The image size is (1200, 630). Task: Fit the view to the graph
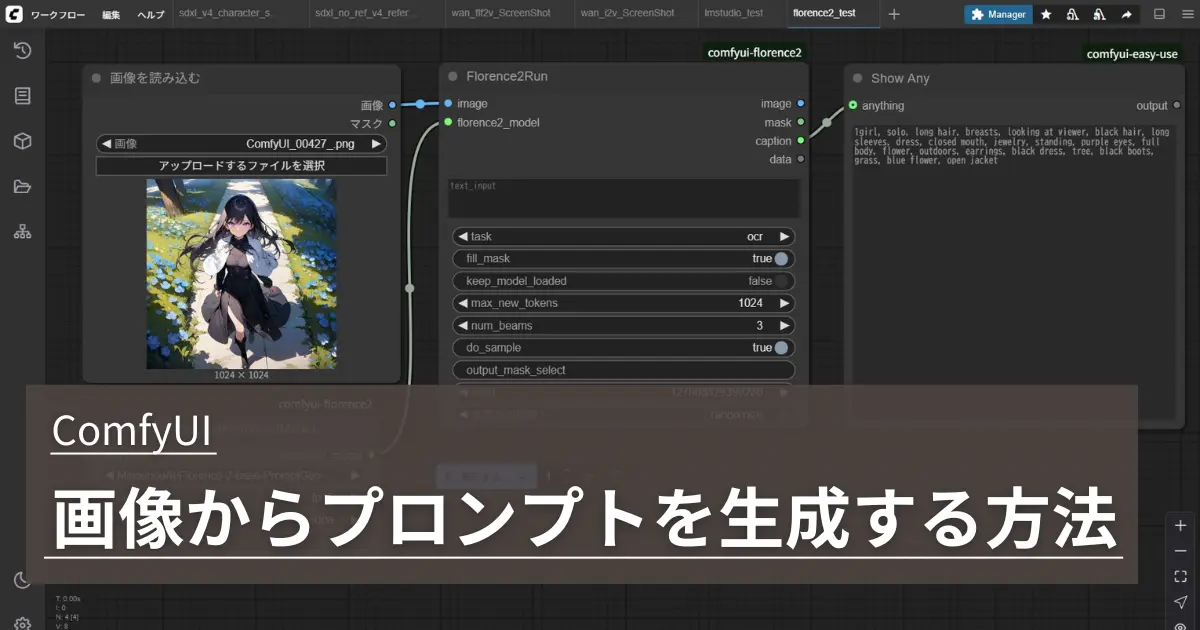pos(1181,576)
